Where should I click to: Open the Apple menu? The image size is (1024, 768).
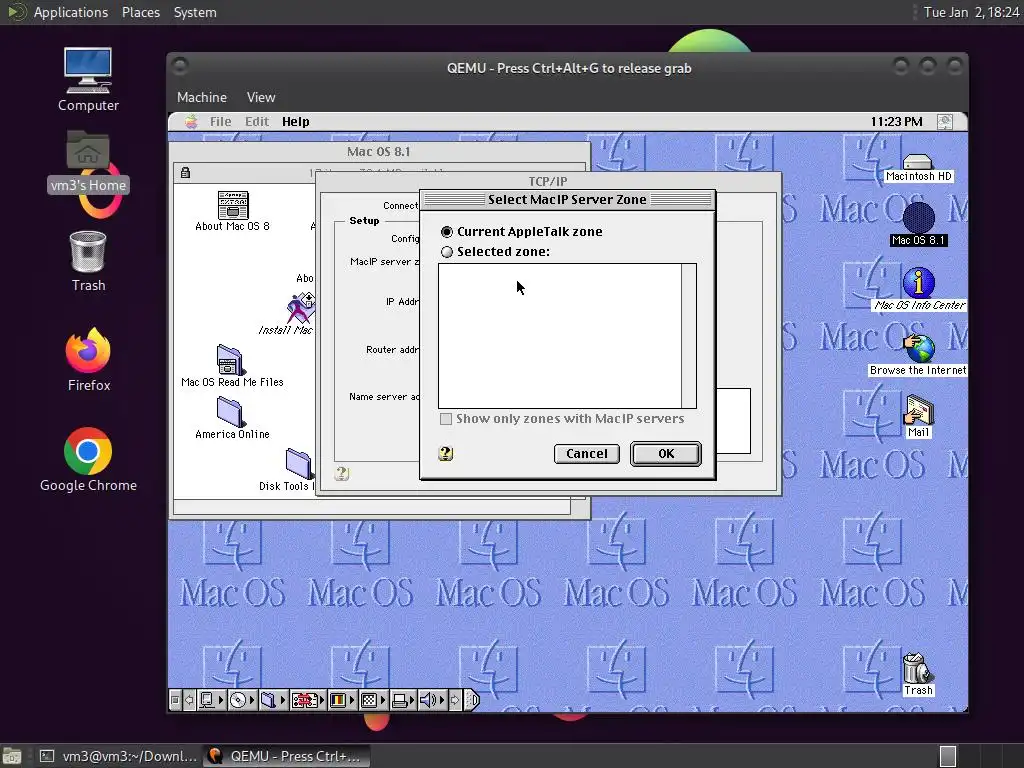pyautogui.click(x=191, y=121)
